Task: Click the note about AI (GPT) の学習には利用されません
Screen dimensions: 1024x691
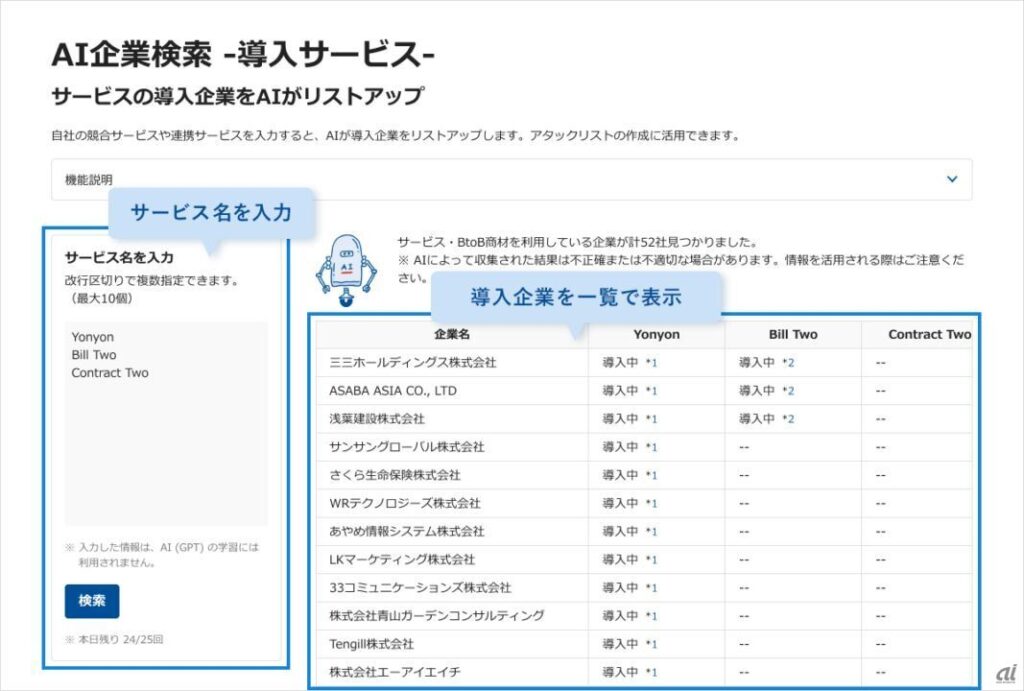Action: tap(162, 554)
